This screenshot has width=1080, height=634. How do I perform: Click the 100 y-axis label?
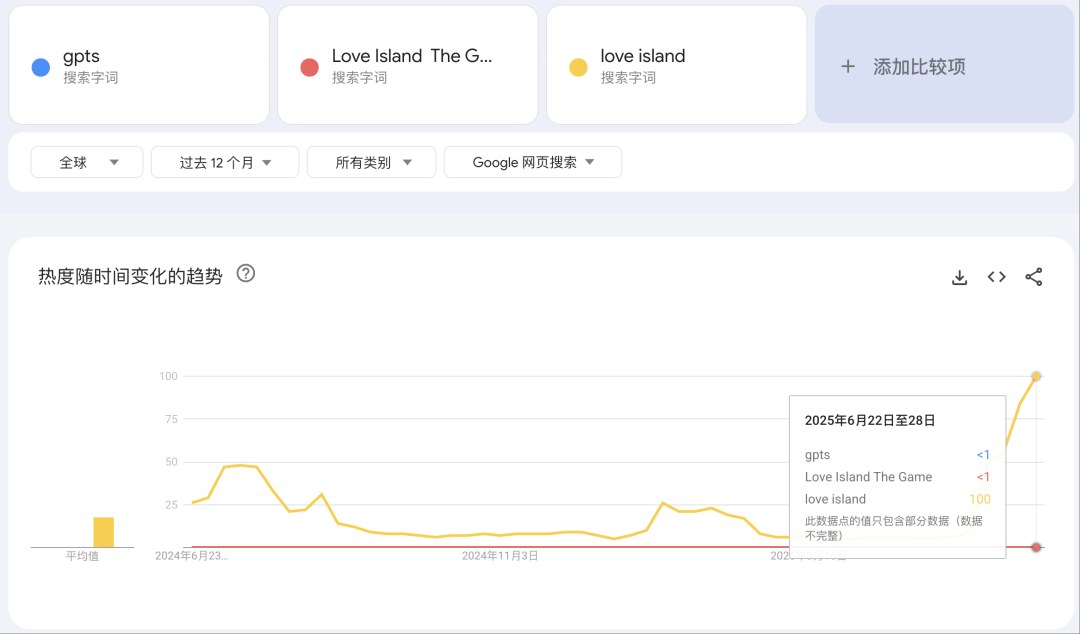(x=168, y=376)
